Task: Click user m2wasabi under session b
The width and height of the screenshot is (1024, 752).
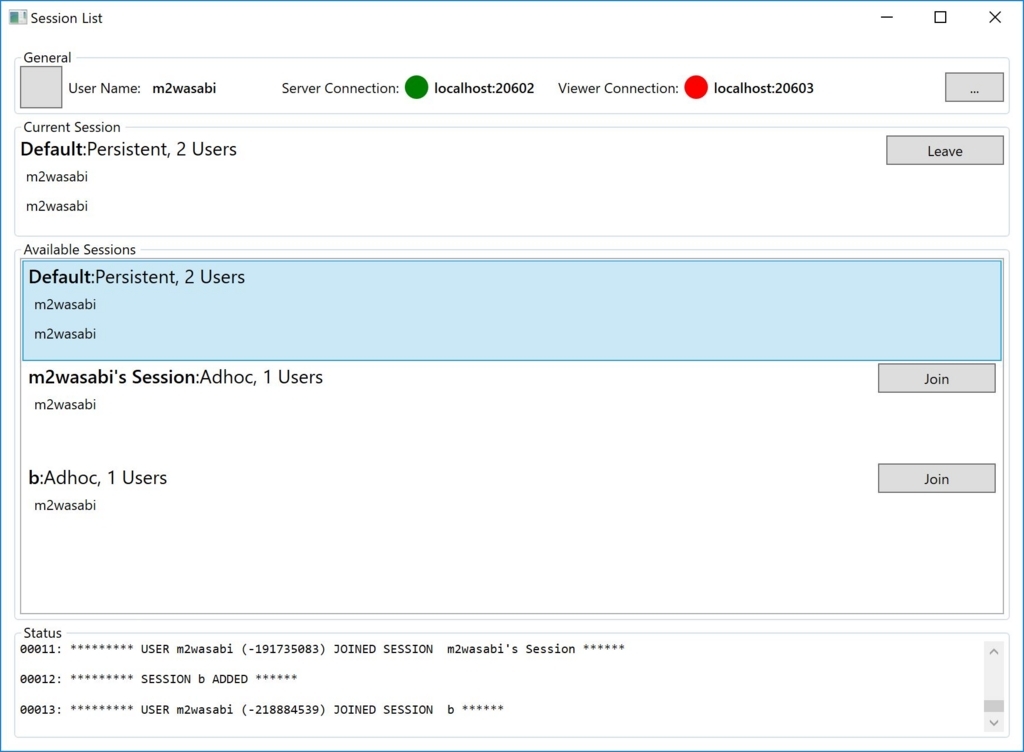Action: 65,505
